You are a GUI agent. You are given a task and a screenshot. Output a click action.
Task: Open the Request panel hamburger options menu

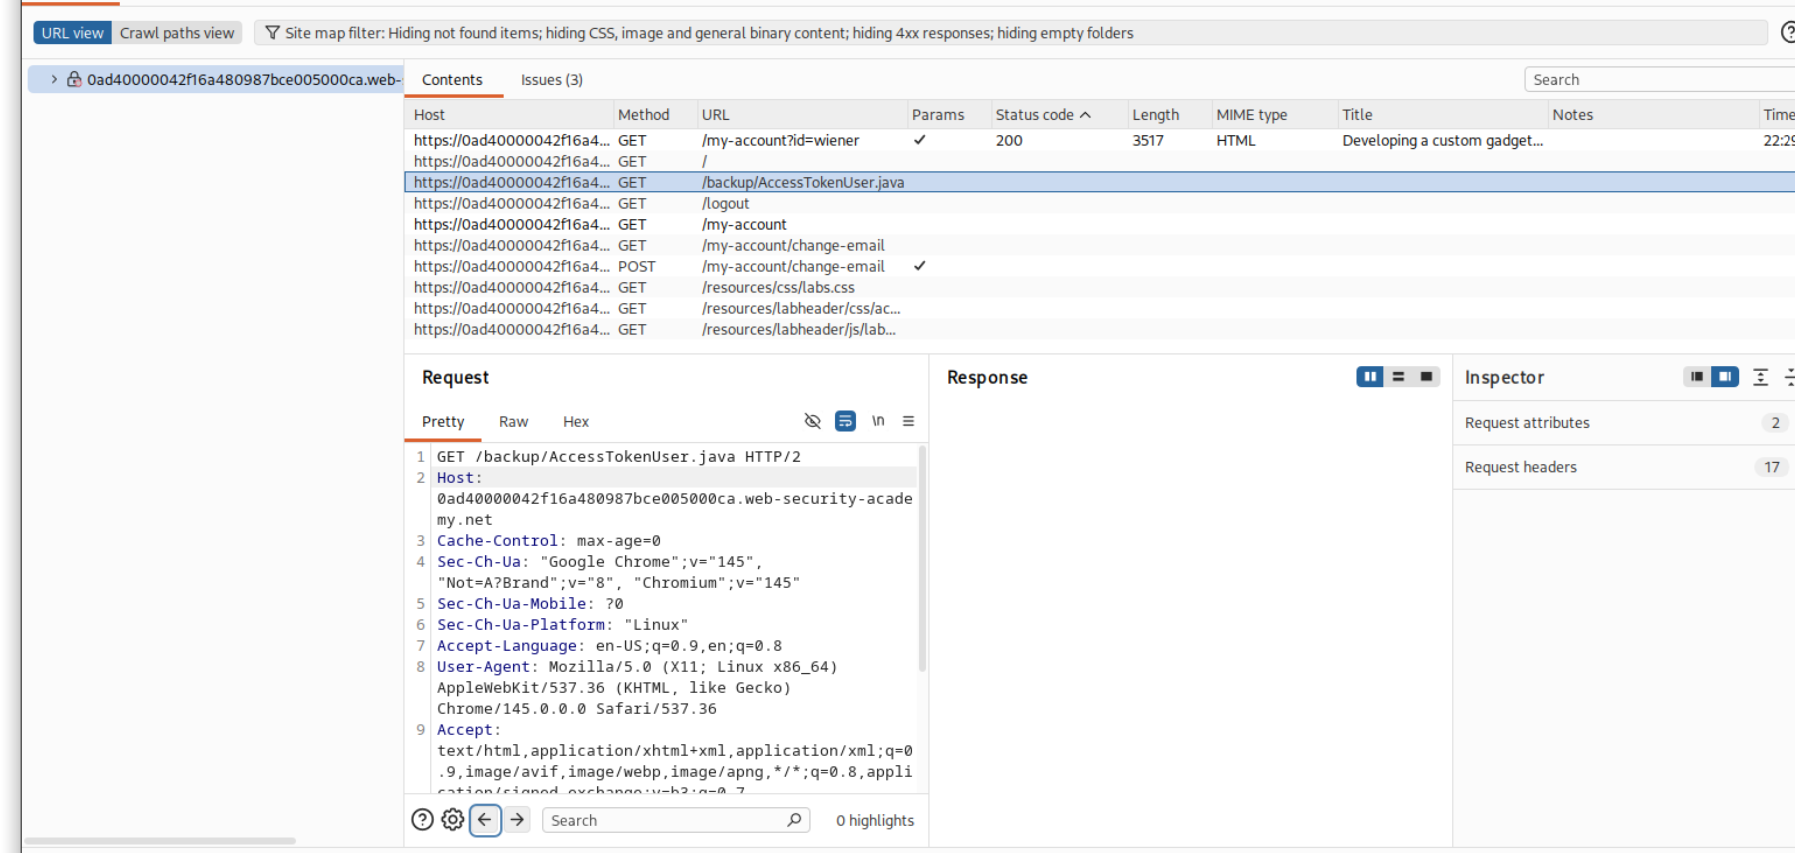[x=908, y=421]
